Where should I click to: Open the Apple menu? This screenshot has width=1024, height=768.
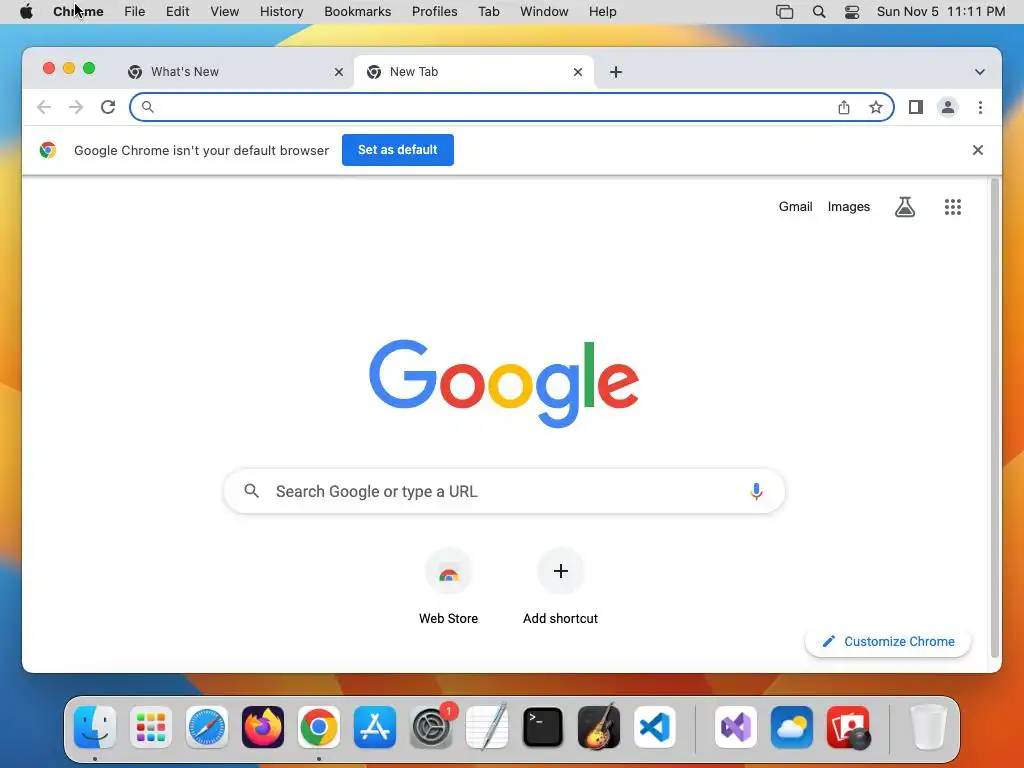point(26,12)
